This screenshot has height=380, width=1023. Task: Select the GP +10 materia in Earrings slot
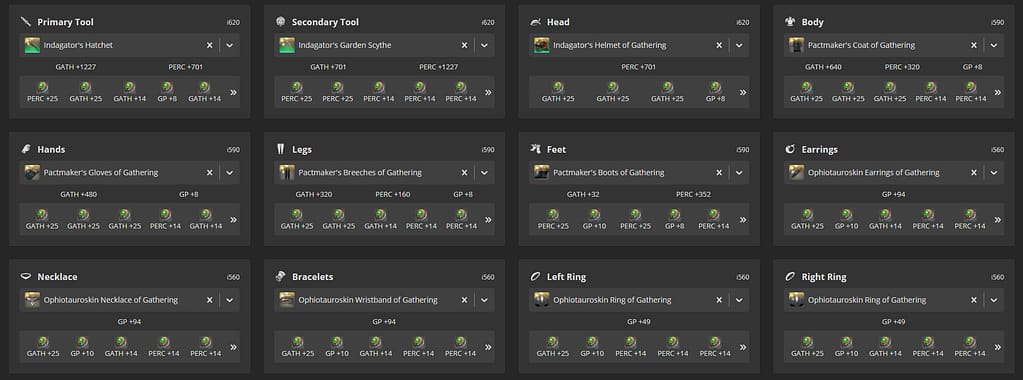tap(846, 219)
